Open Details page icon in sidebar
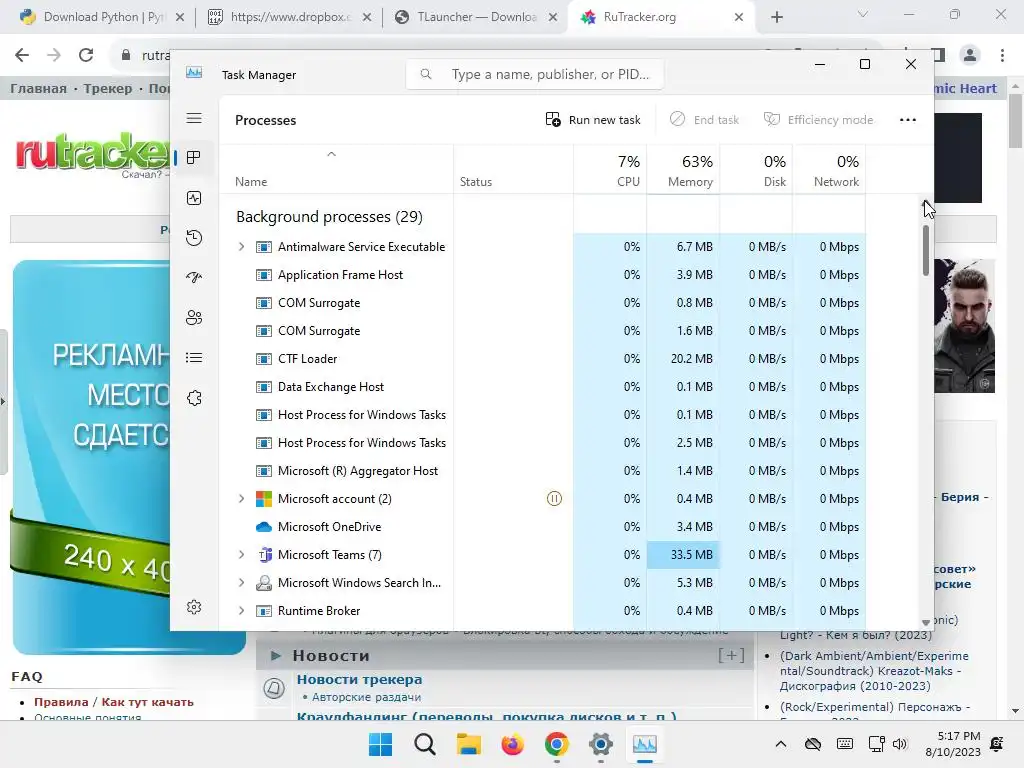The width and height of the screenshot is (1024, 768). (x=194, y=357)
